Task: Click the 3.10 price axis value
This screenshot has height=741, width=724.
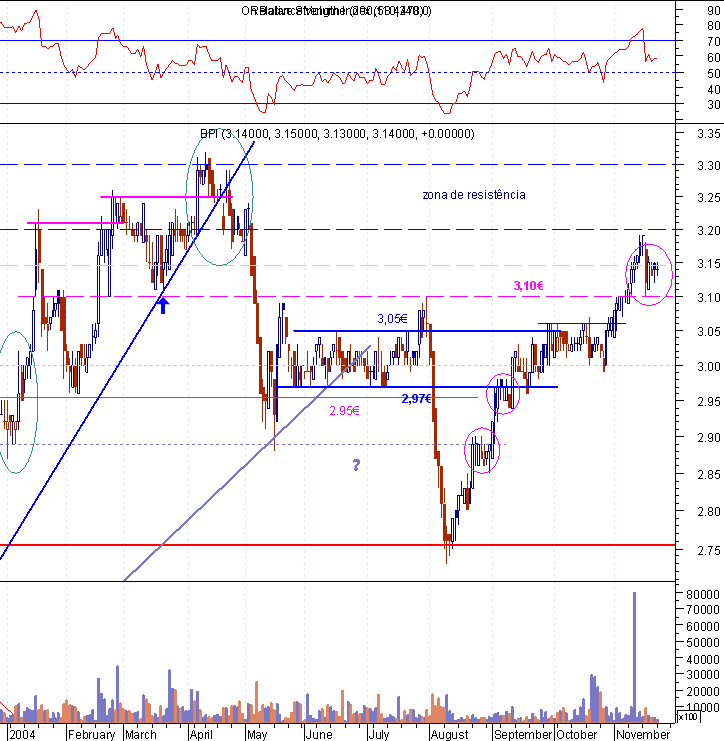Action: point(709,298)
